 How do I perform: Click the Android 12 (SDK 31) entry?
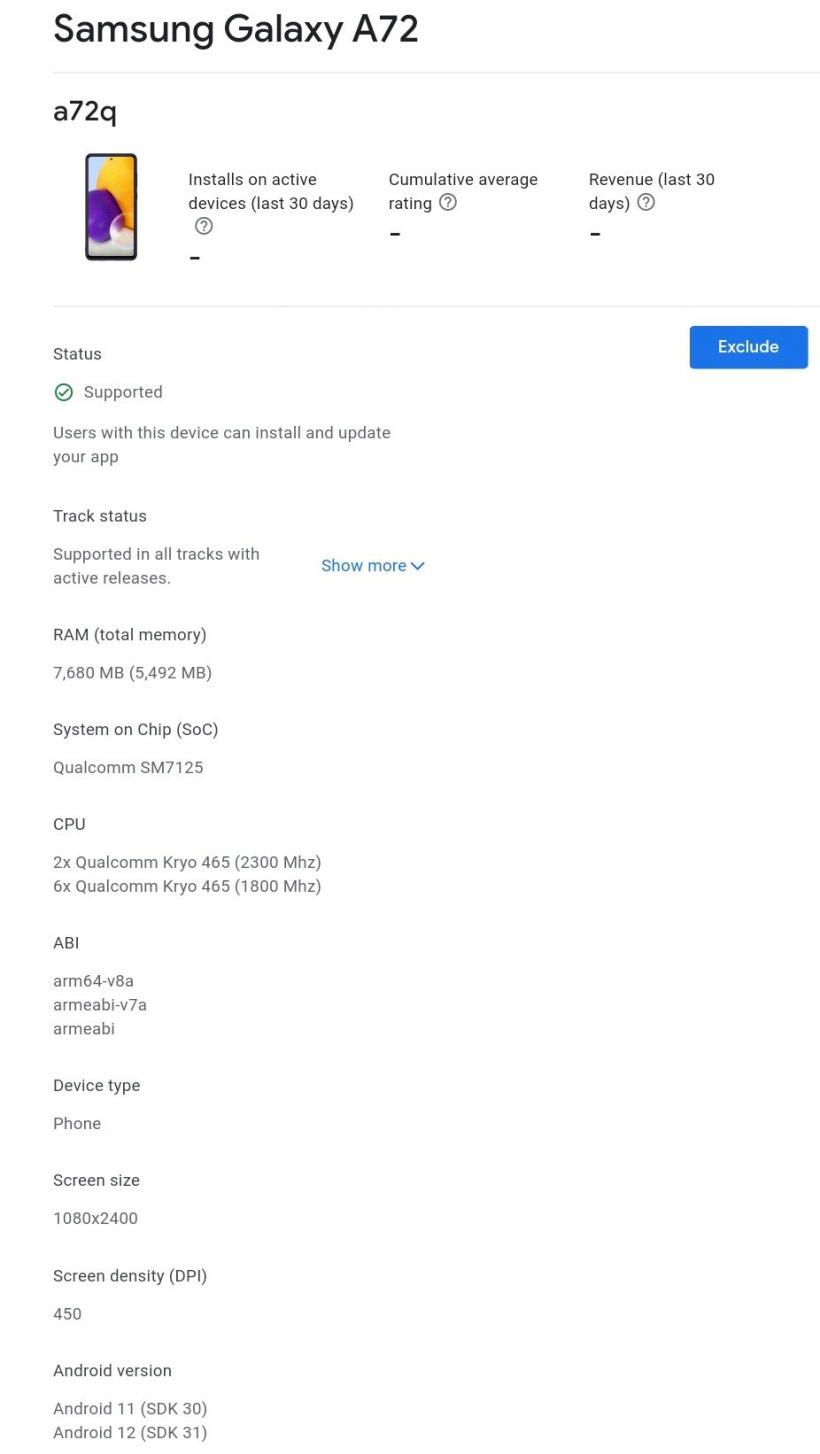(x=130, y=1432)
